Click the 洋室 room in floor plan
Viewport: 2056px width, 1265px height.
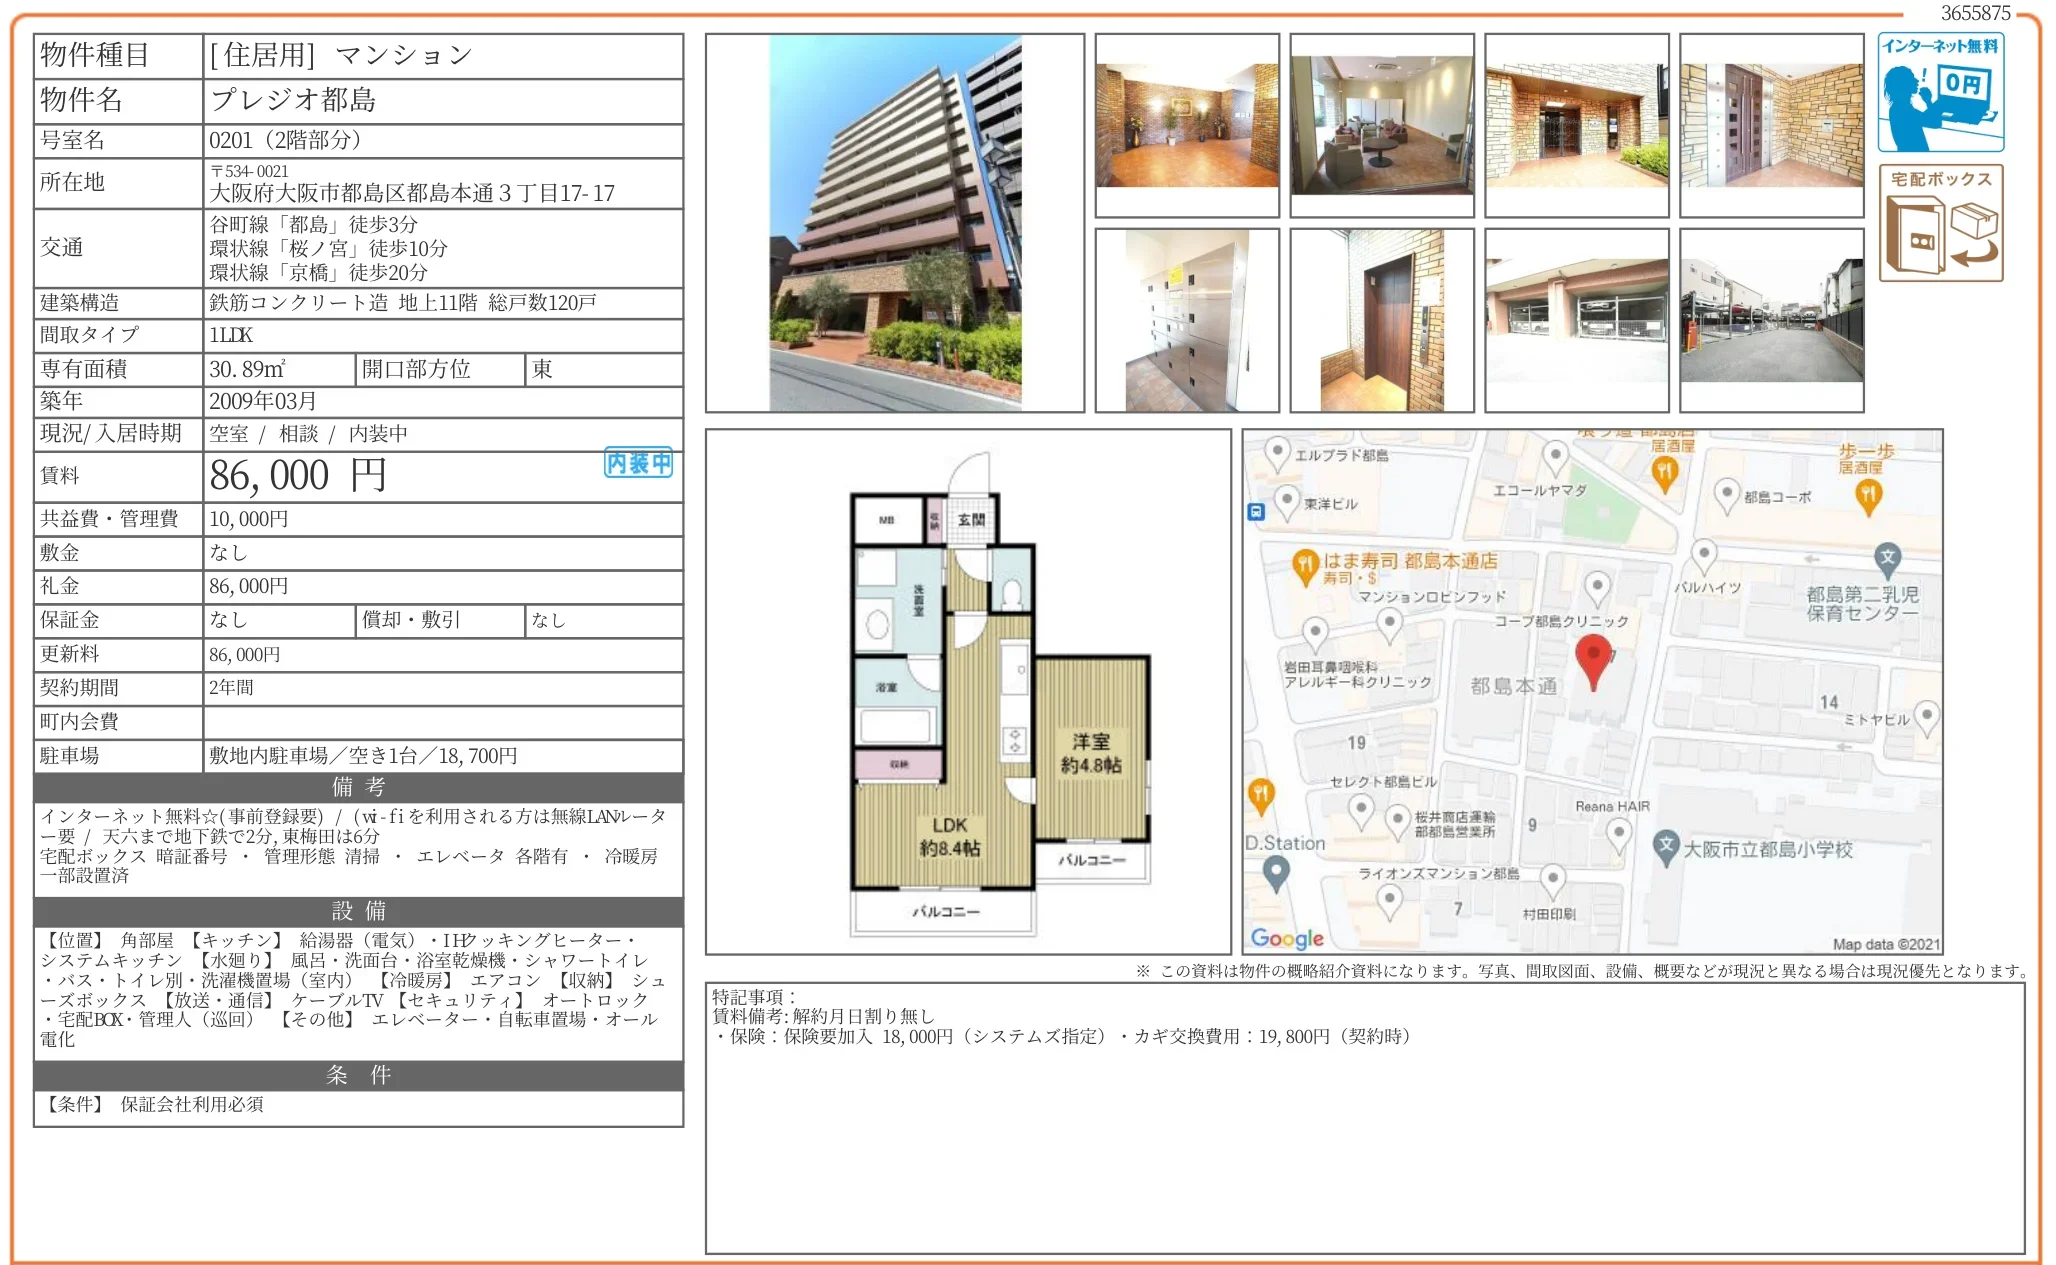tap(1090, 752)
